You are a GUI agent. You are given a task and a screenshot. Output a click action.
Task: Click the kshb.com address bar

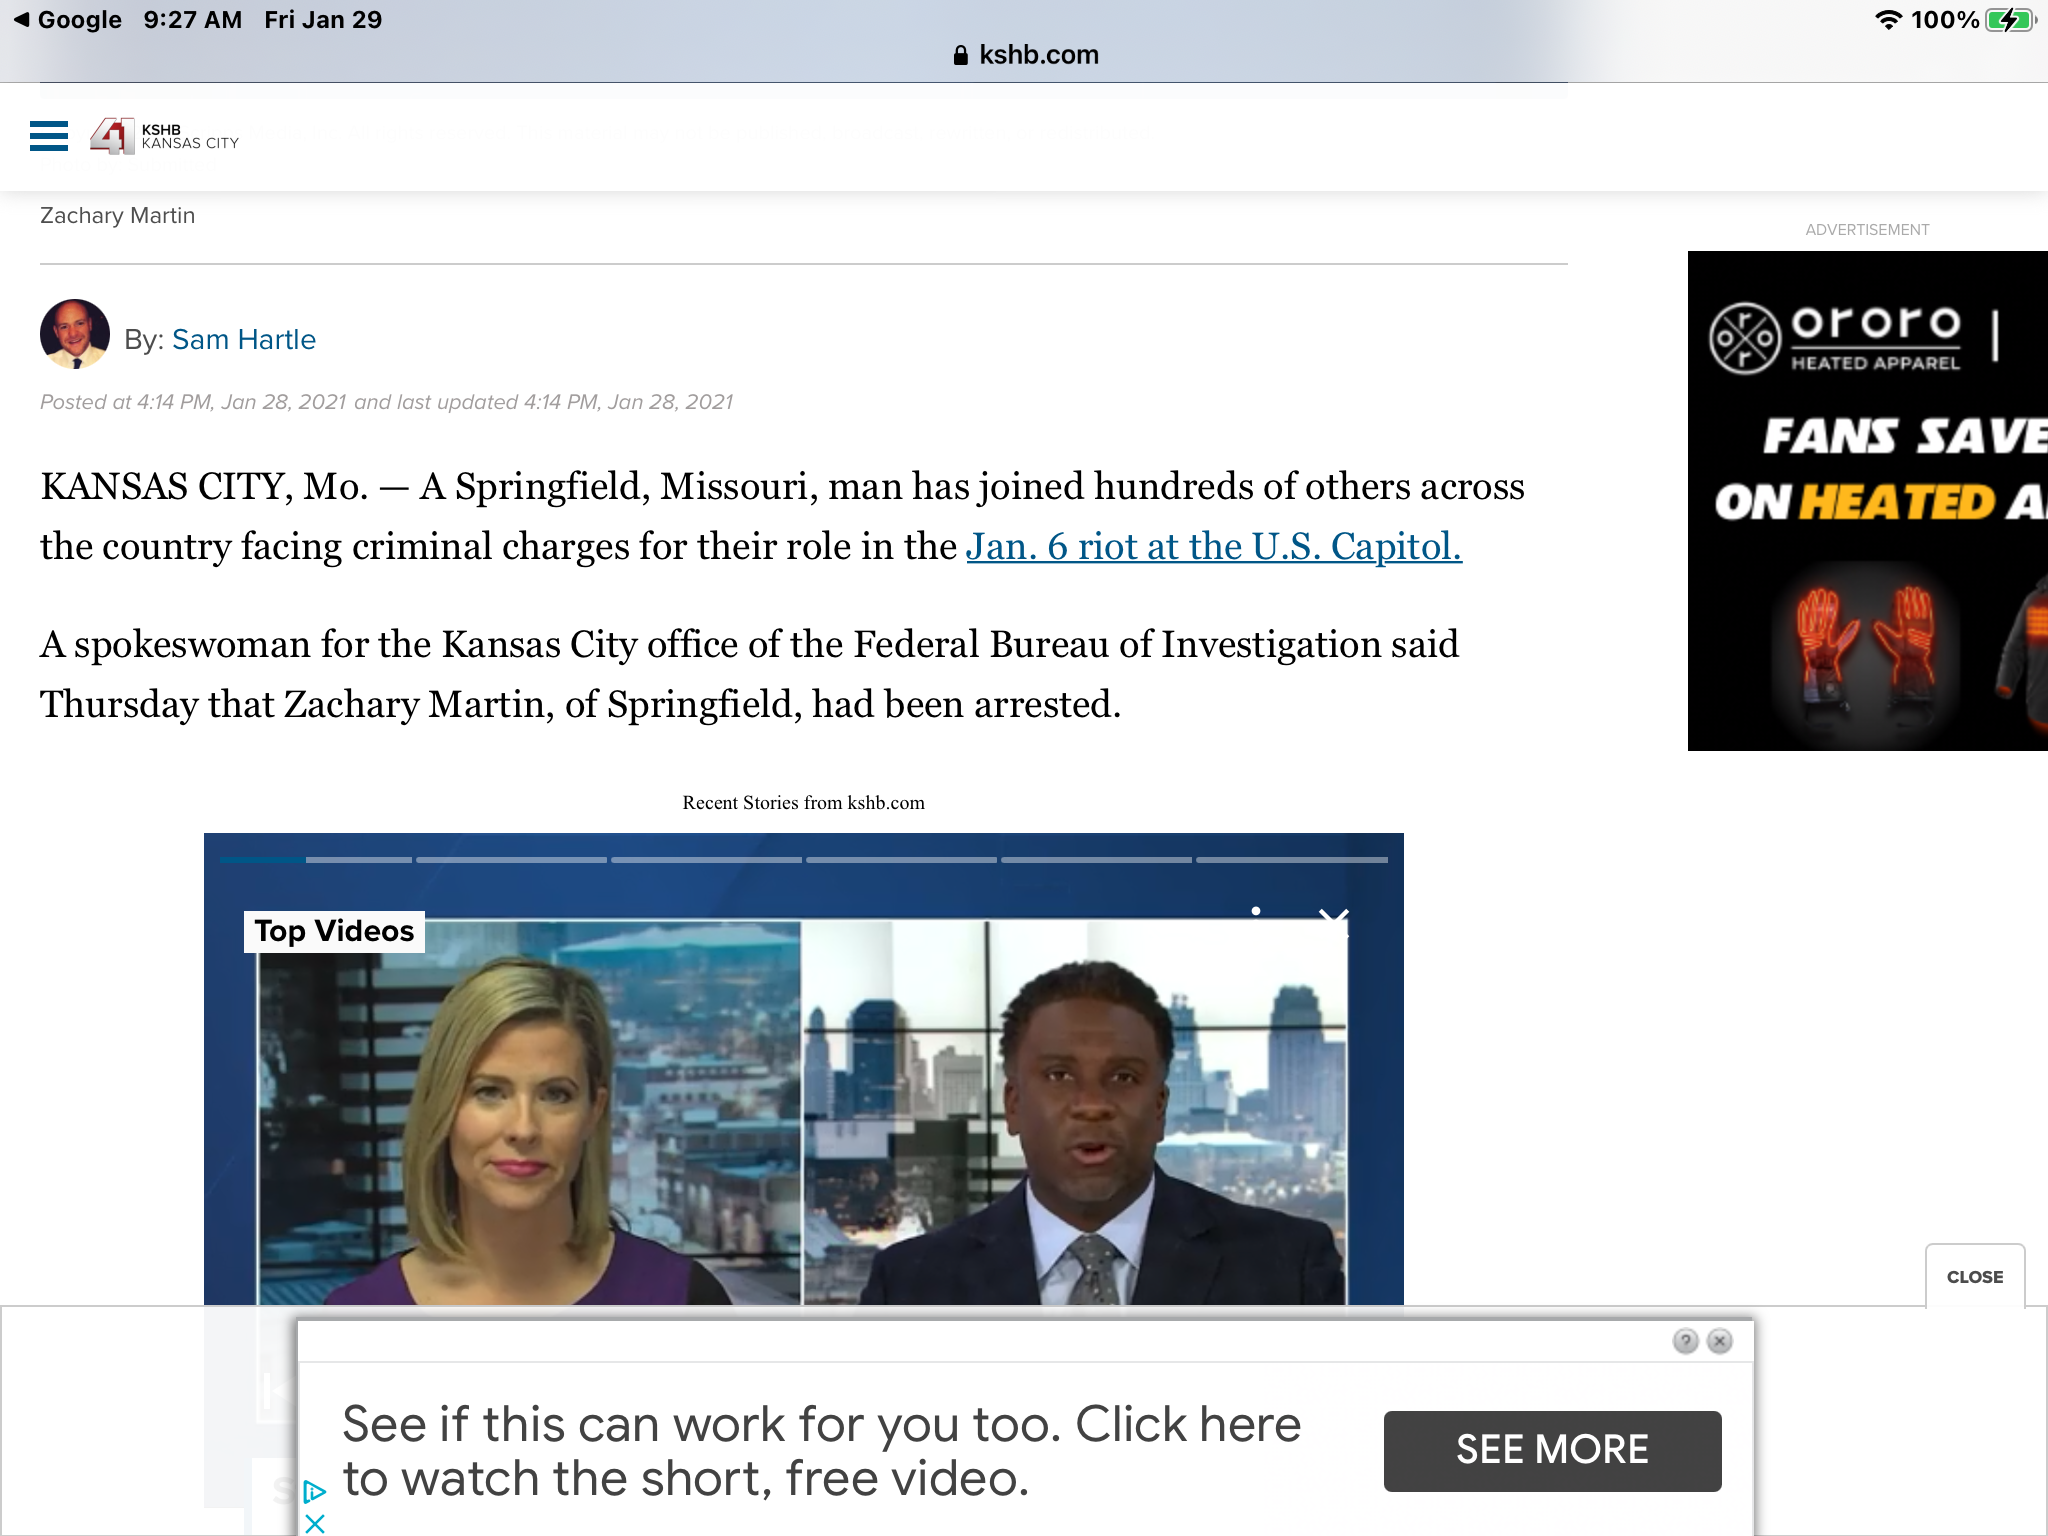click(1026, 55)
